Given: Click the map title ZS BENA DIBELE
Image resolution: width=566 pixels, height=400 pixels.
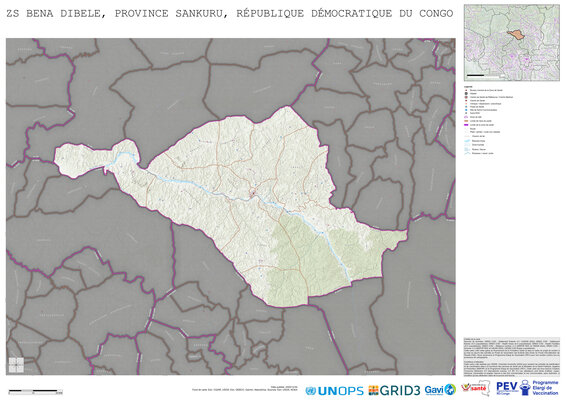Looking at the screenshot, I should point(229,13).
